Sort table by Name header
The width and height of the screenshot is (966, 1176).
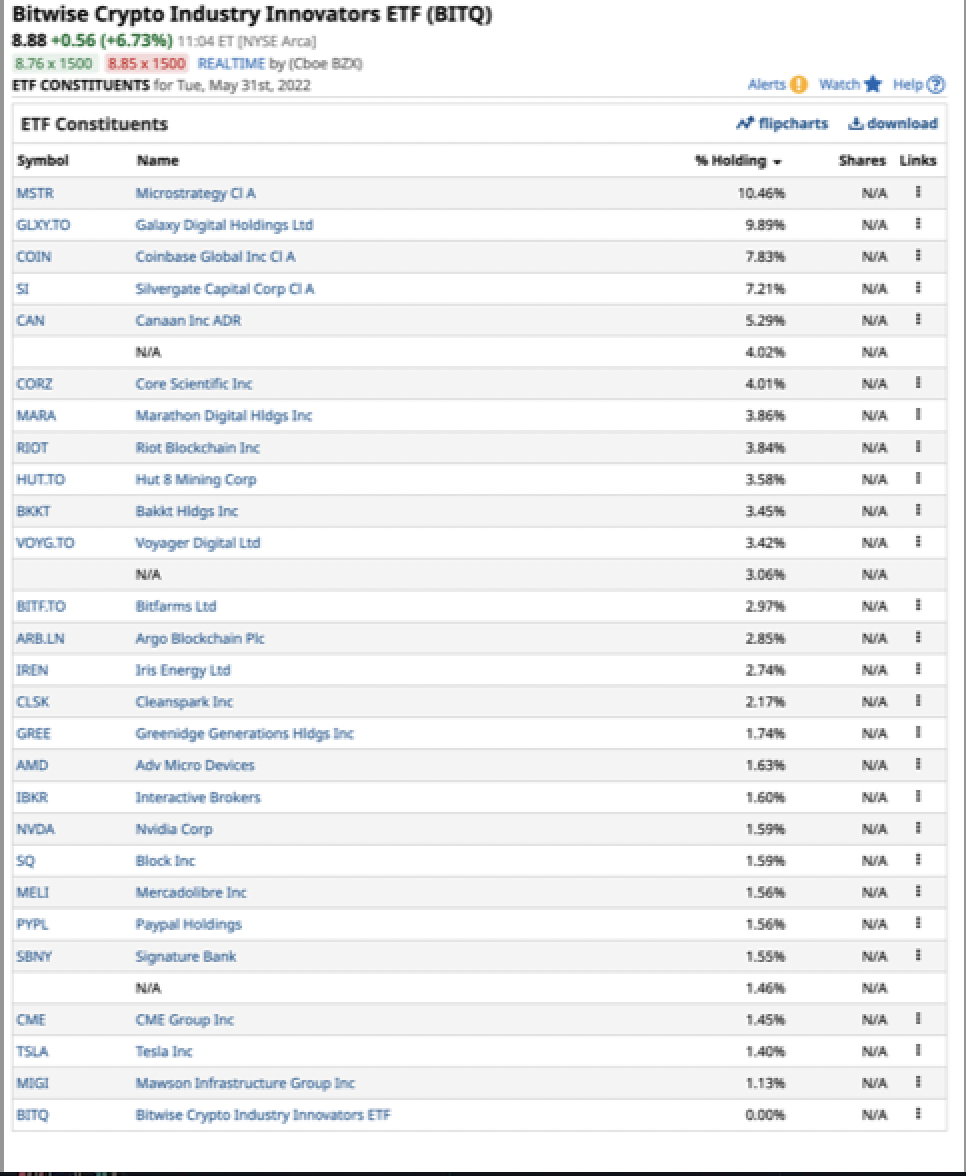(x=158, y=160)
